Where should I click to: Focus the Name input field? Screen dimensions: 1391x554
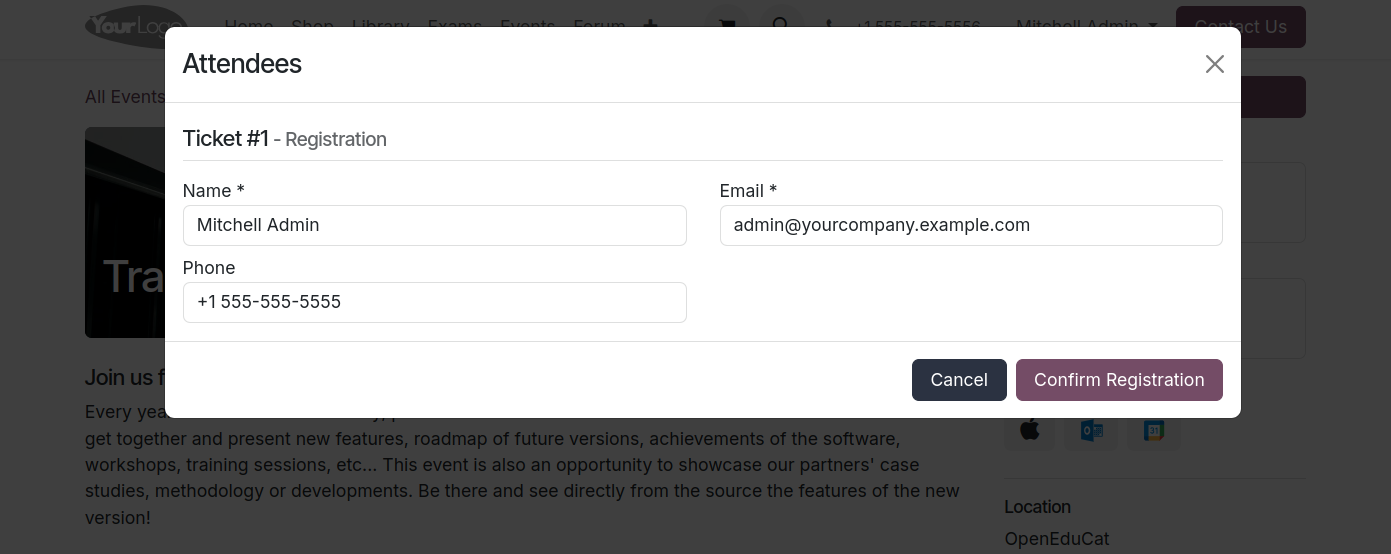click(435, 225)
